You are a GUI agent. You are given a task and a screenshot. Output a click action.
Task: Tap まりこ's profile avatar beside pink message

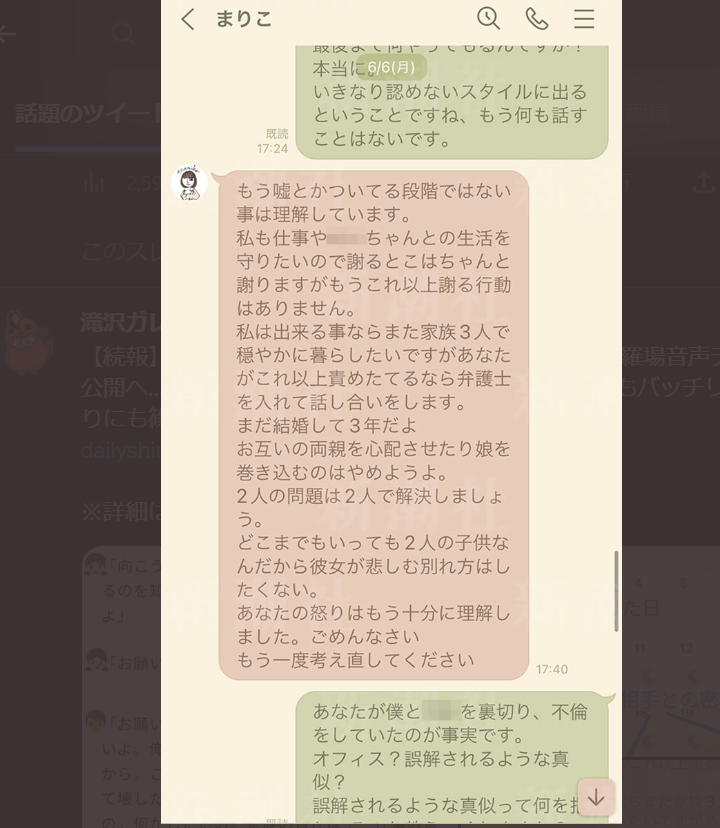(189, 183)
